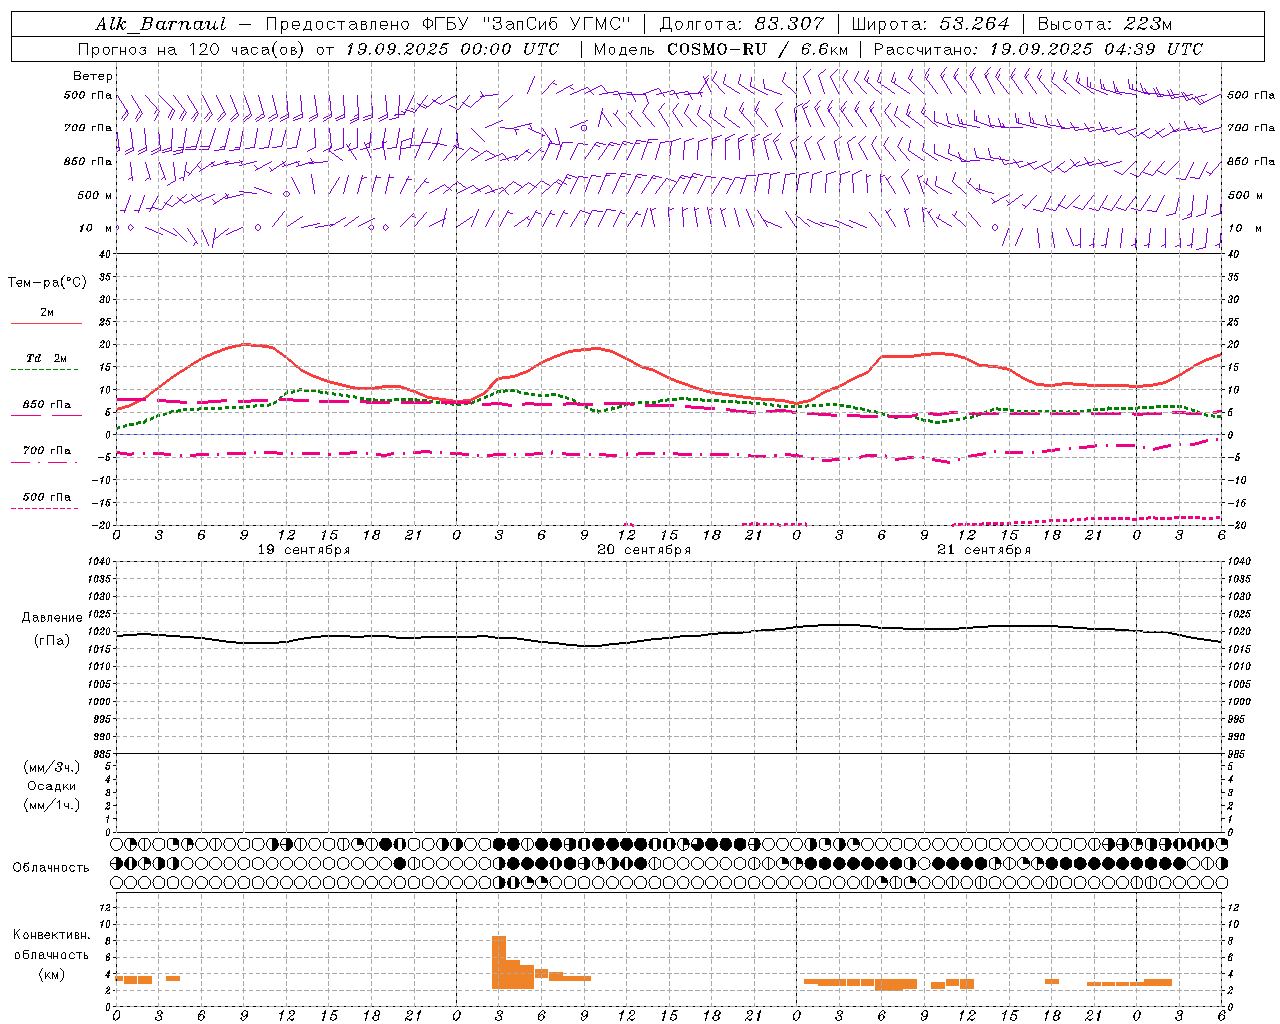Click the red temperature curve peak on 19 September
The width and height of the screenshot is (1280, 1024).
[x=246, y=344]
